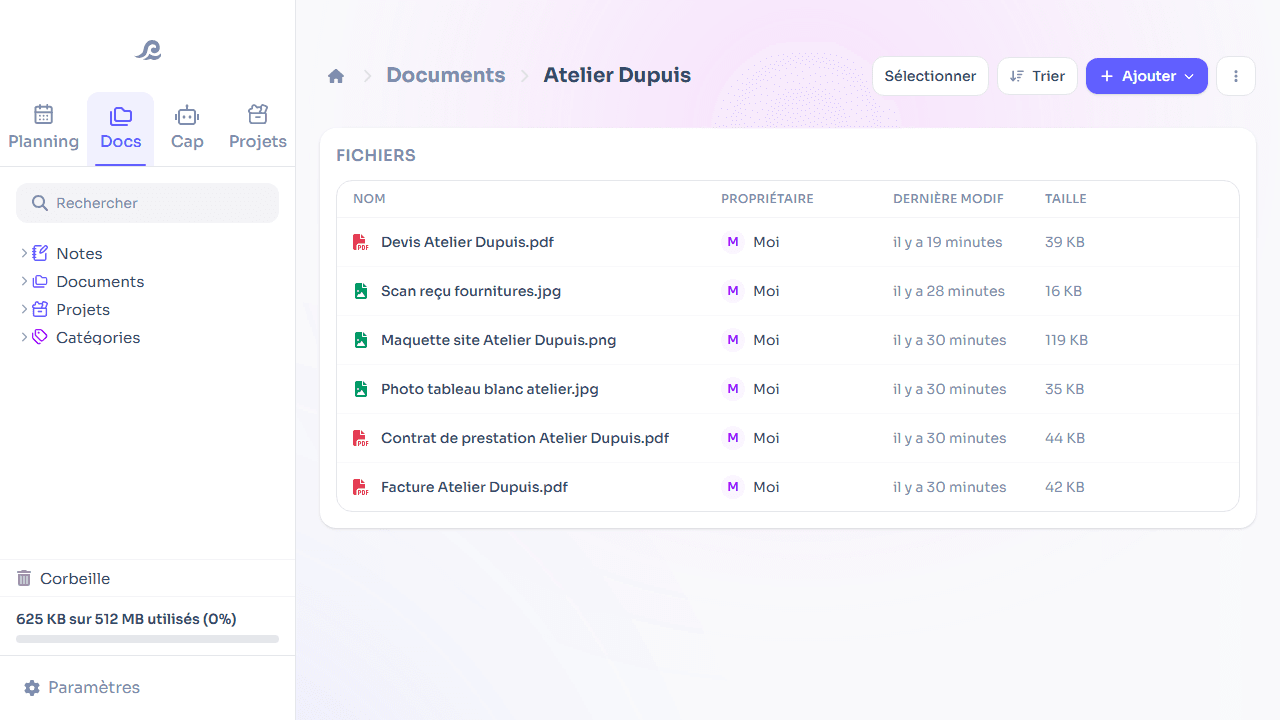Click the Sélectionner button
Image resolution: width=1280 pixels, height=720 pixels.
point(930,76)
